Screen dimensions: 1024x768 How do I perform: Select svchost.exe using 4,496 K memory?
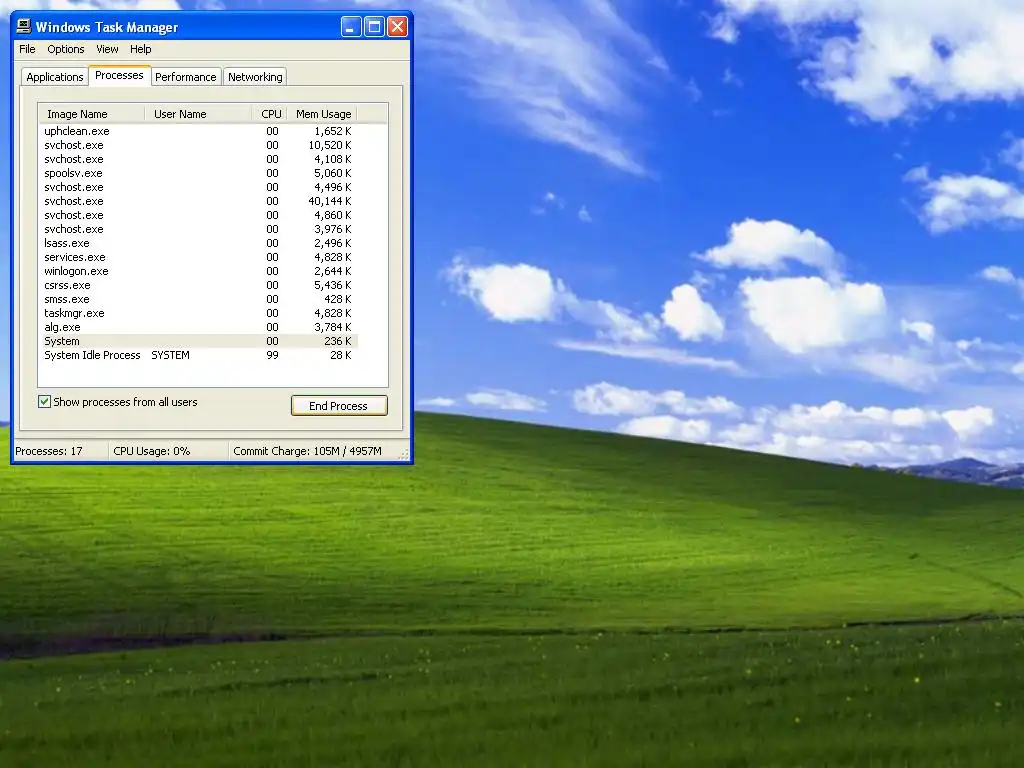pos(199,187)
